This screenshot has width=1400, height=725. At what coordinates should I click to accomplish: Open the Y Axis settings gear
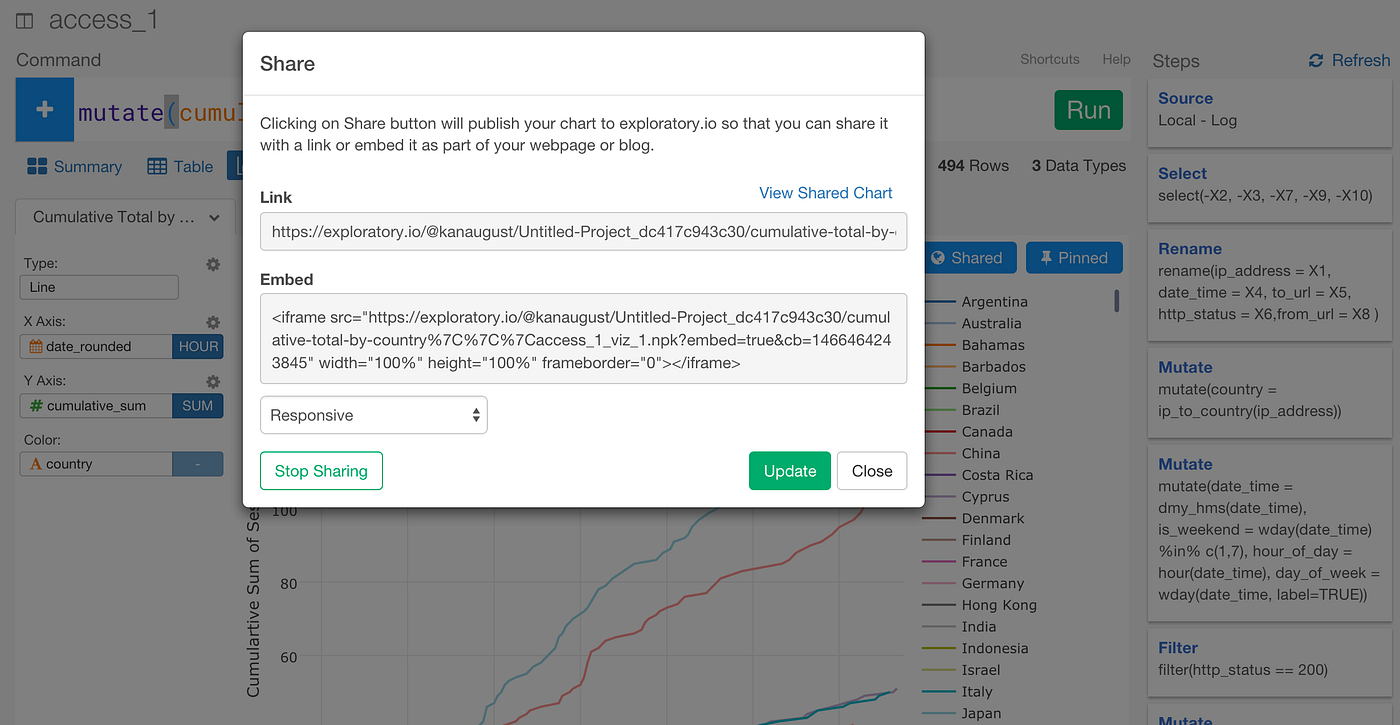(x=212, y=381)
